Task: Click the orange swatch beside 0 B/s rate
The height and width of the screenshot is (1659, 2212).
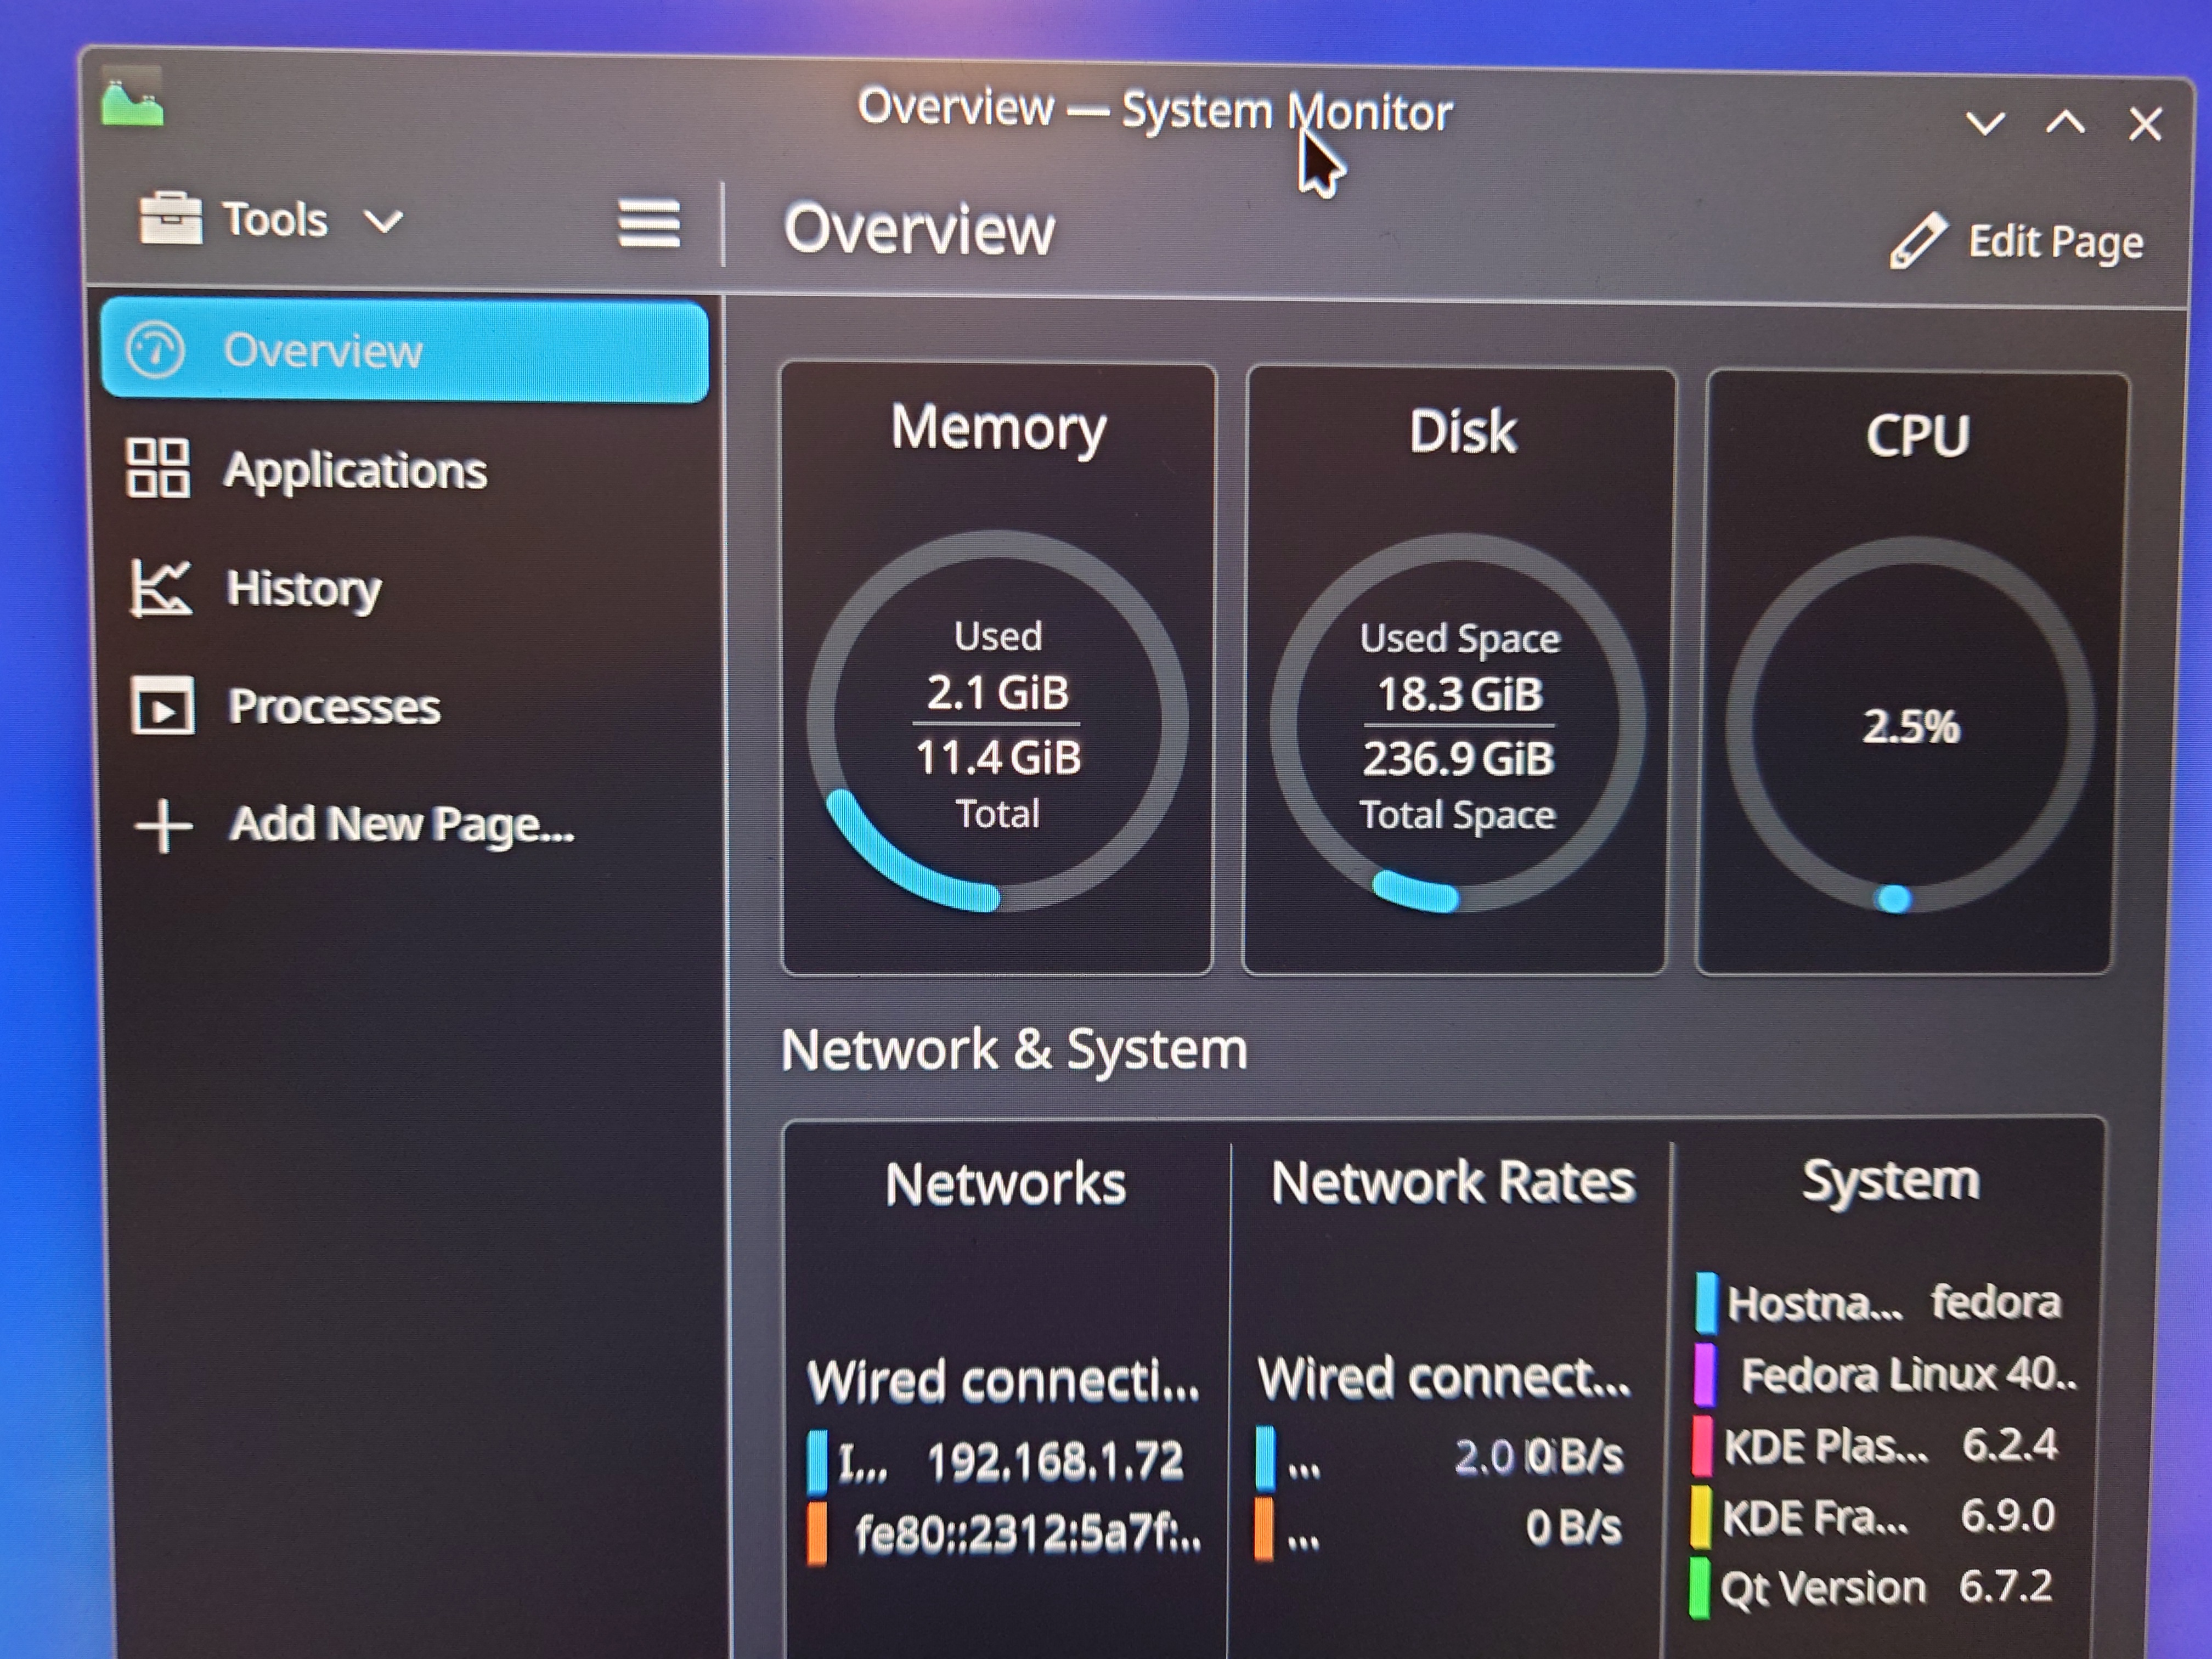Action: point(1264,1528)
